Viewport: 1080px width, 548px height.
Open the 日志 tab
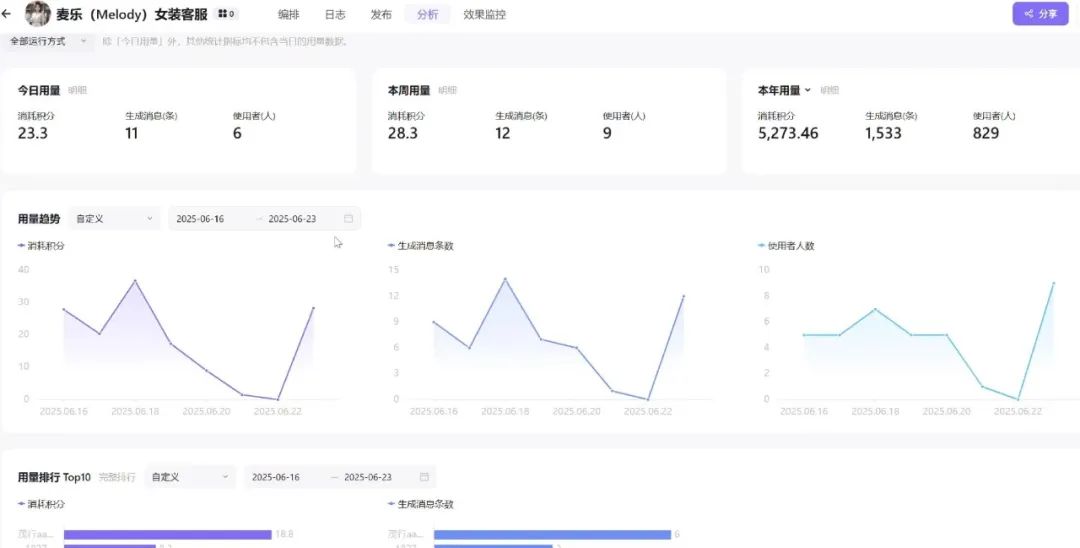pyautogui.click(x=335, y=14)
